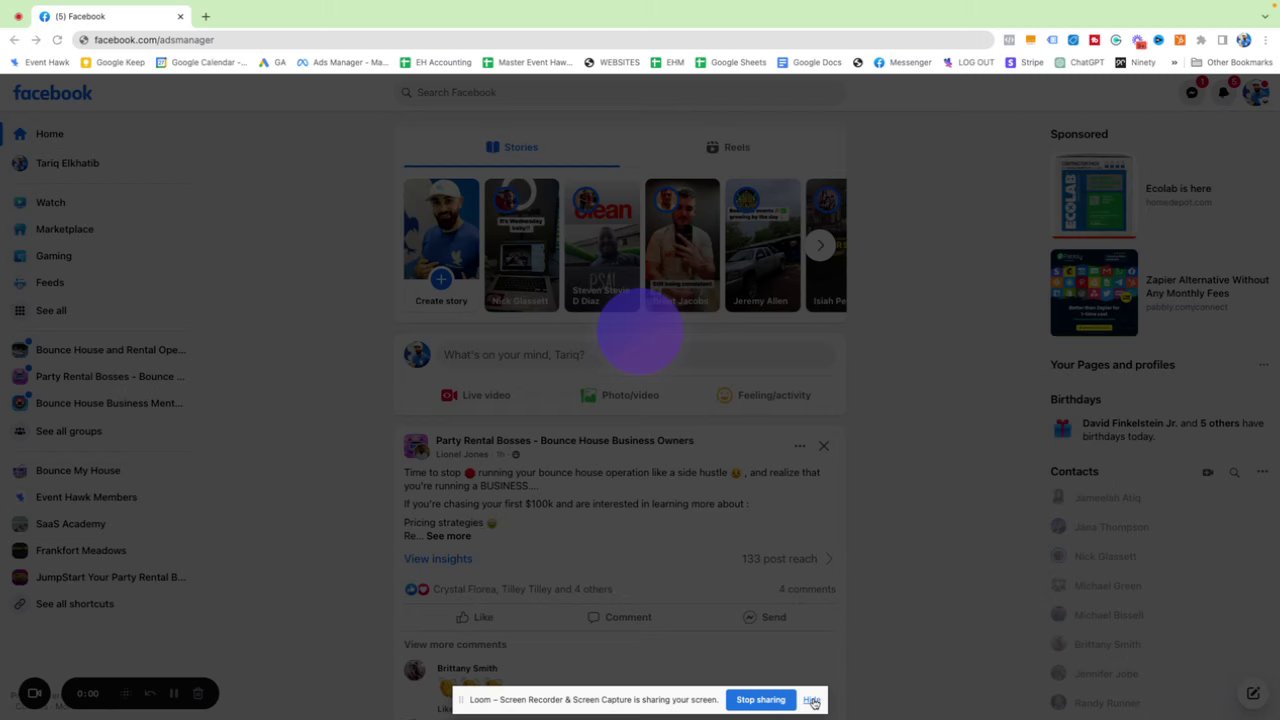Image resolution: width=1280 pixels, height=720 pixels.
Task: Open a new browser tab
Action: pyautogui.click(x=206, y=17)
